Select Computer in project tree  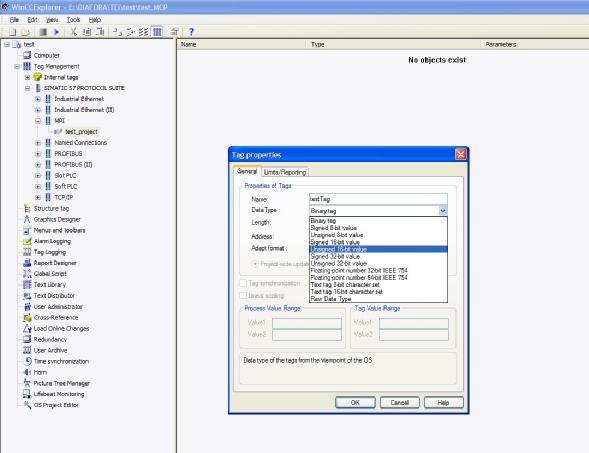pyautogui.click(x=47, y=55)
